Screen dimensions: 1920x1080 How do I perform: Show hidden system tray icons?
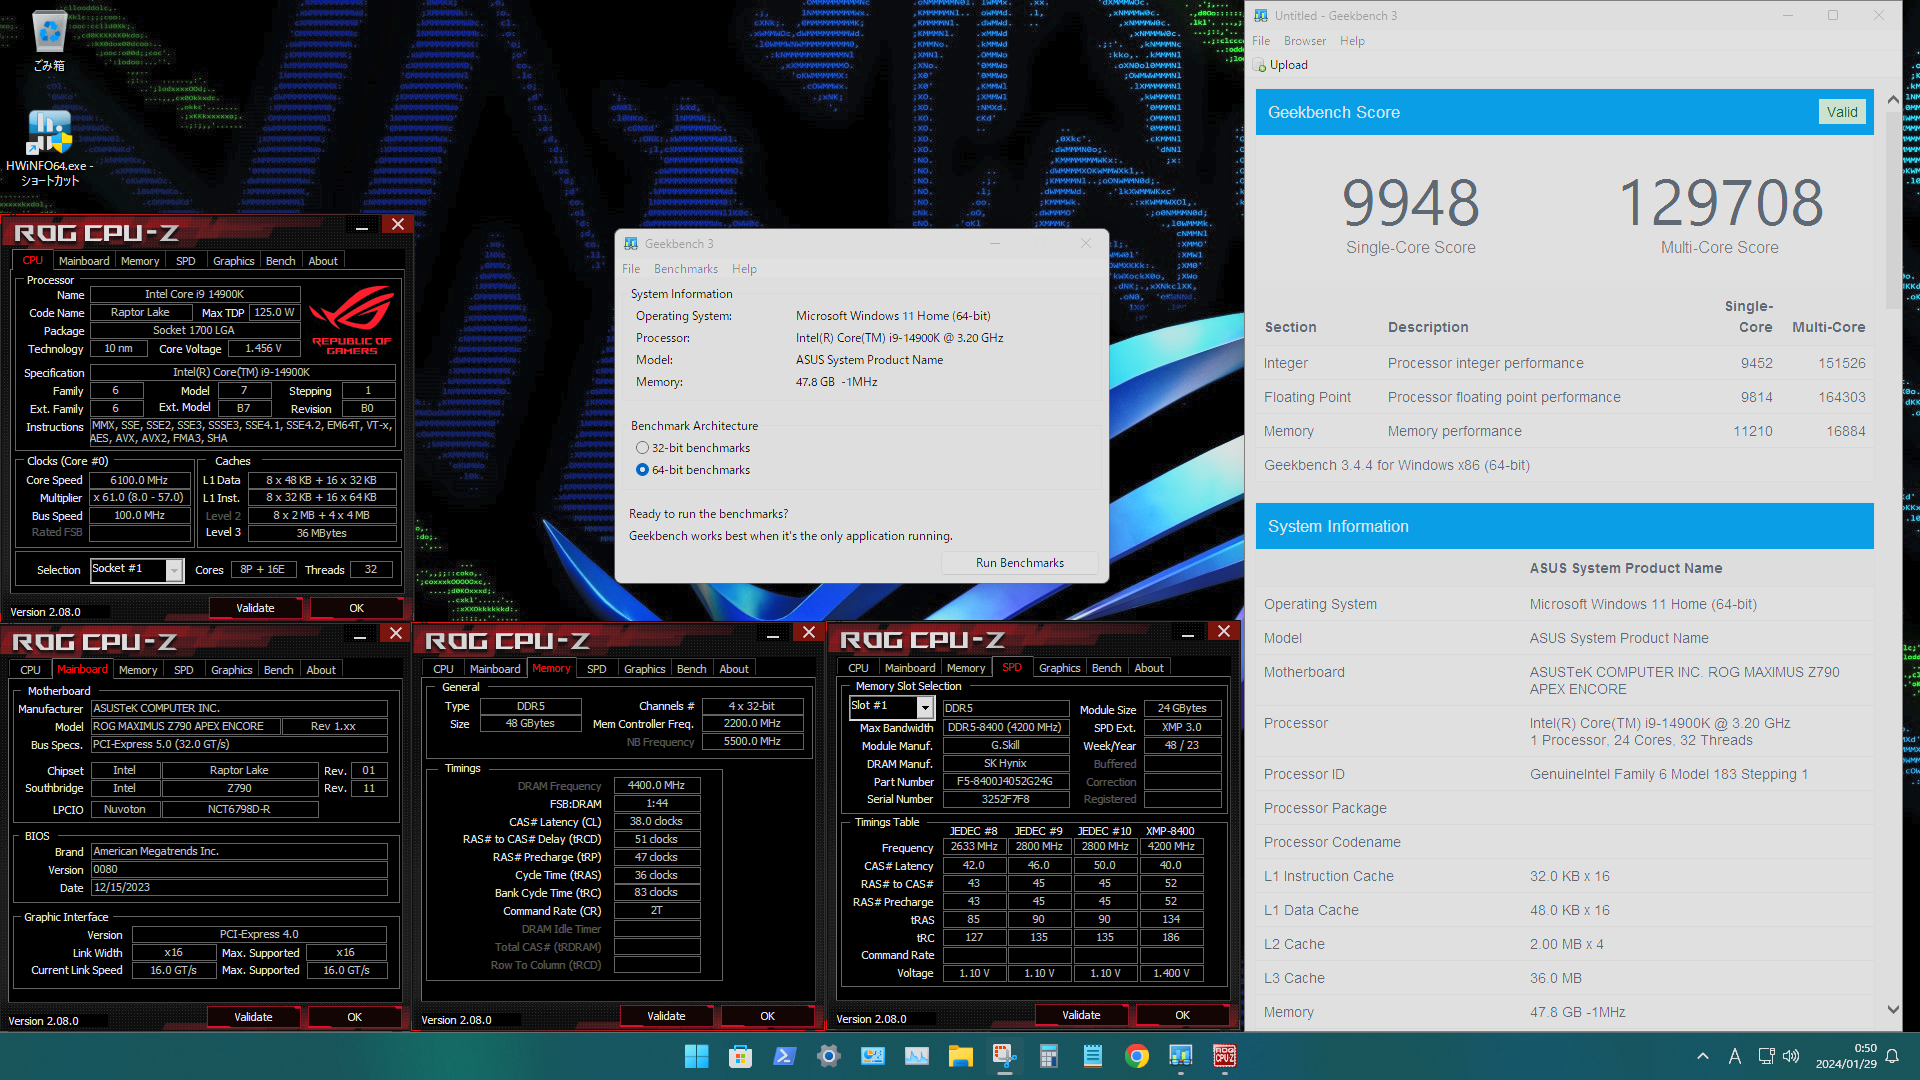click(1702, 1056)
